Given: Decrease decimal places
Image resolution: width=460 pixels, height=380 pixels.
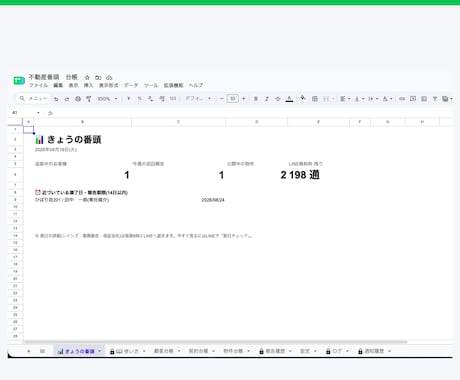Looking at the screenshot, I should click(x=151, y=99).
